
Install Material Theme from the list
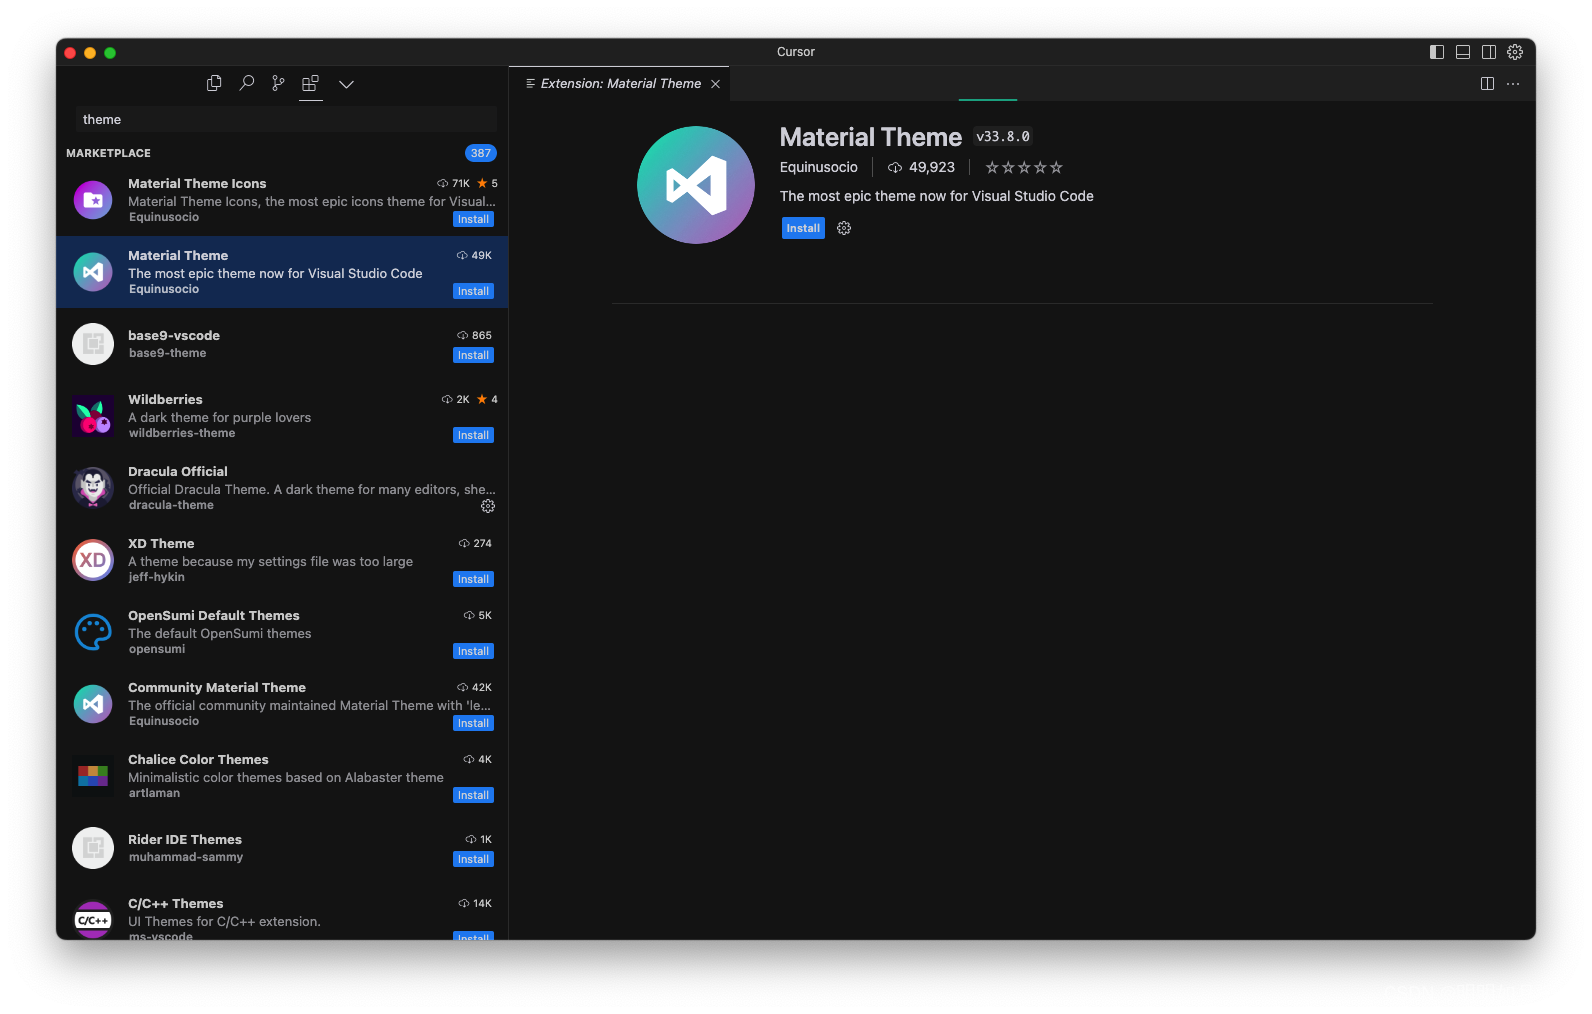[473, 291]
